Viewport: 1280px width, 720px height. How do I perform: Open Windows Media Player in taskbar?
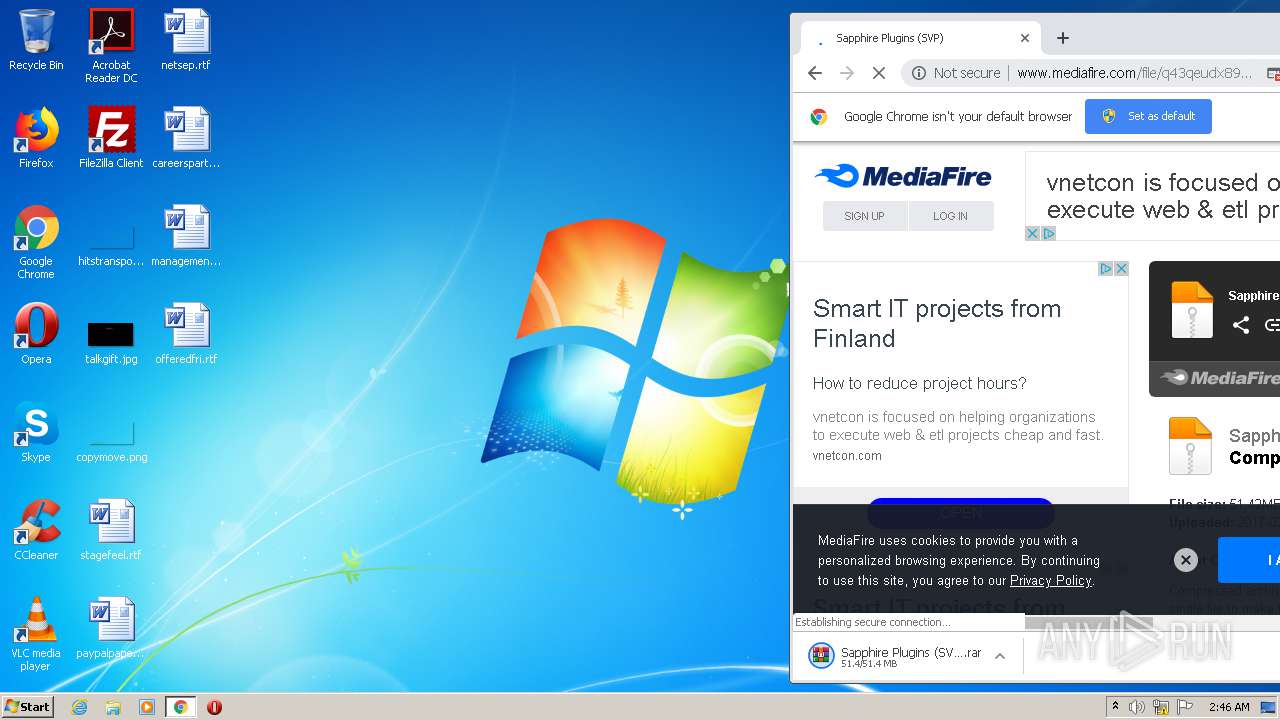[147, 707]
